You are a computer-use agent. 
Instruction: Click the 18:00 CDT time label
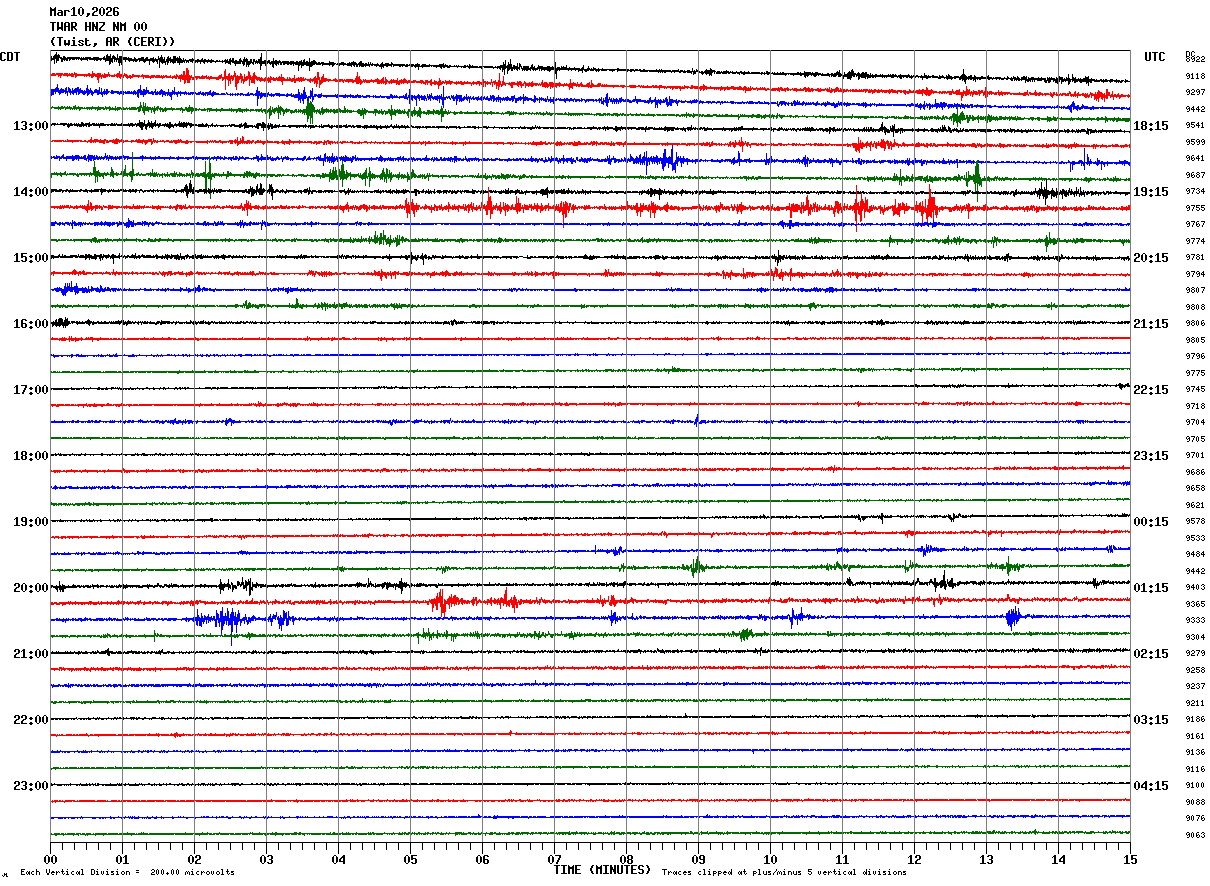[30, 456]
